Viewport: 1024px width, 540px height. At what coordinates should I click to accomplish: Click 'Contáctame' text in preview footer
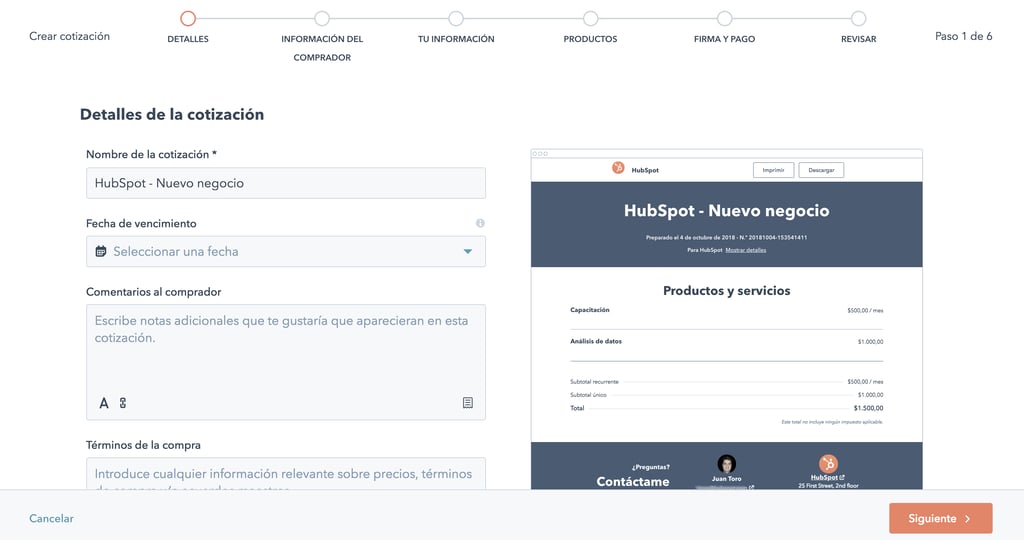point(633,481)
